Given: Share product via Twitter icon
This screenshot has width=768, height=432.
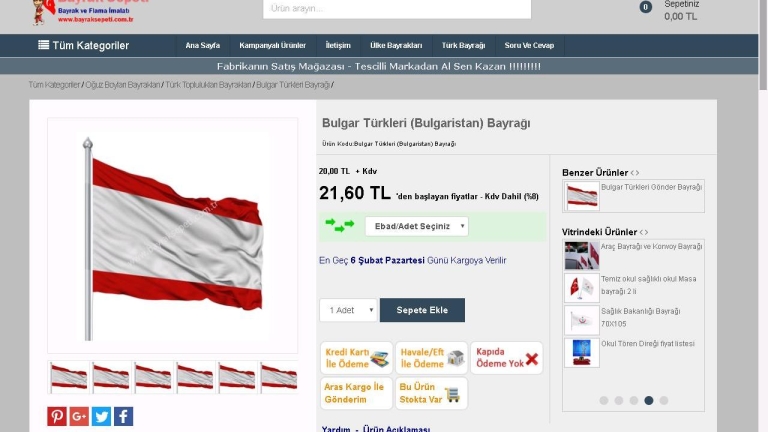Looking at the screenshot, I should tap(101, 416).
